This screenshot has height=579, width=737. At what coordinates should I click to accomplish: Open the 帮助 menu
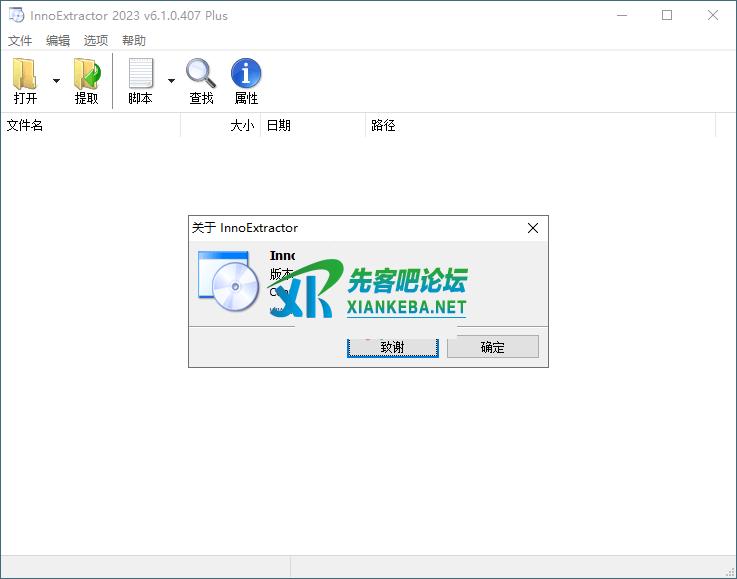(134, 40)
